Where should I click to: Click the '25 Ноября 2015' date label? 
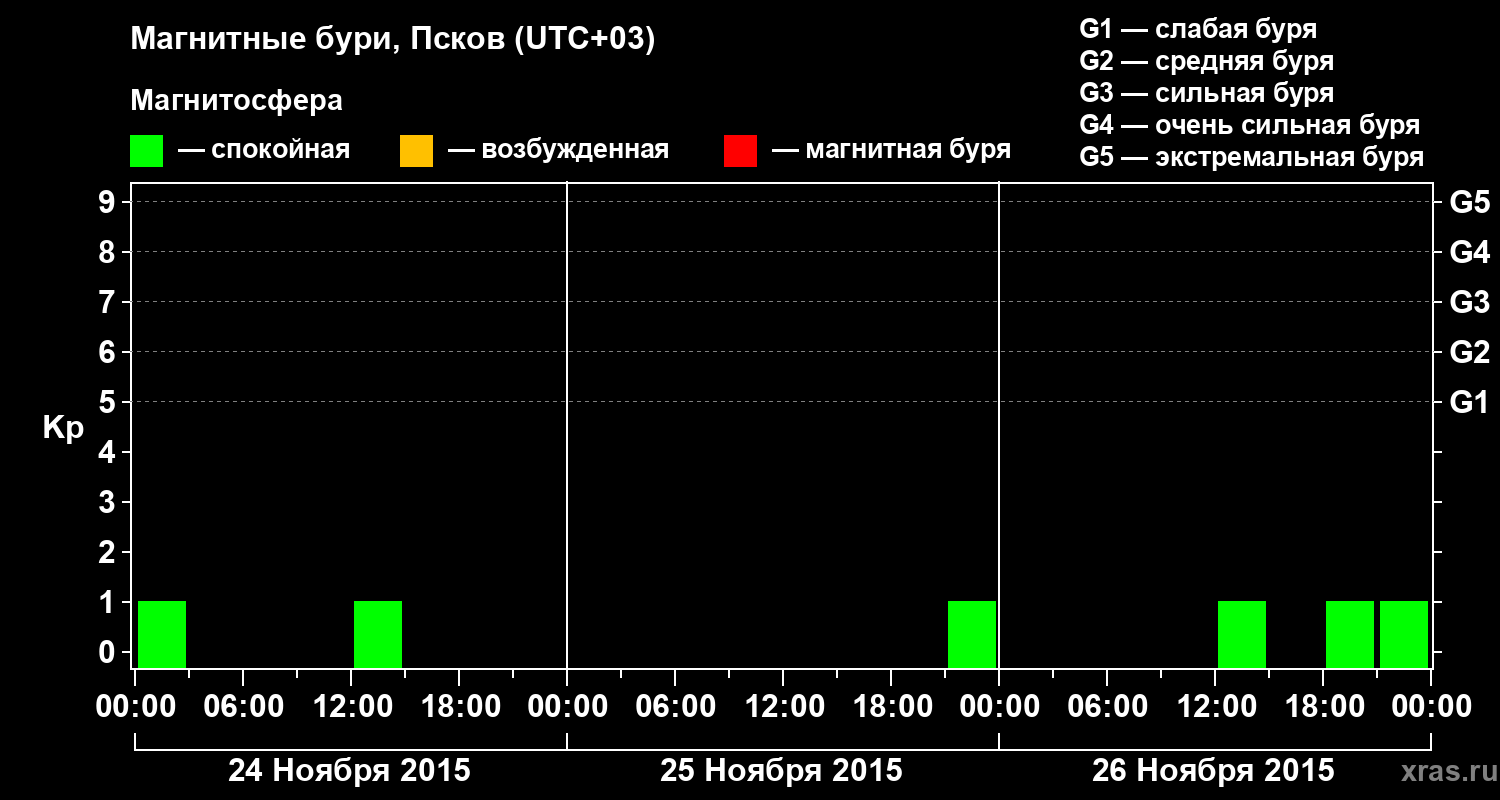(781, 770)
